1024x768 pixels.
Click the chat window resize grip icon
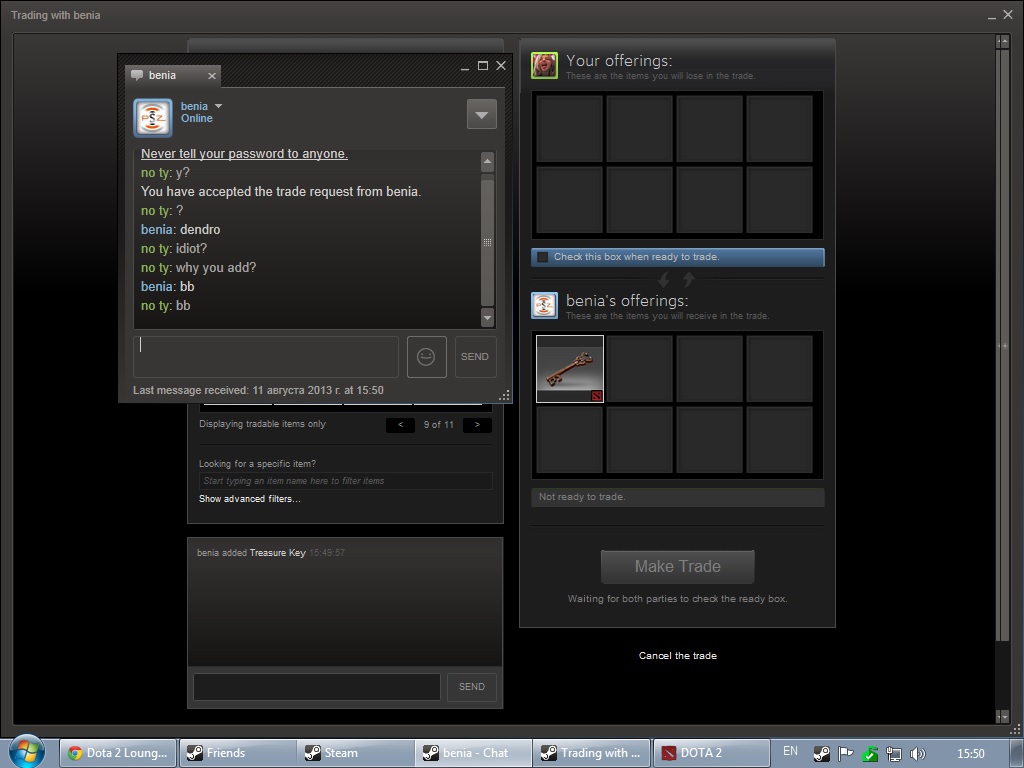point(504,395)
